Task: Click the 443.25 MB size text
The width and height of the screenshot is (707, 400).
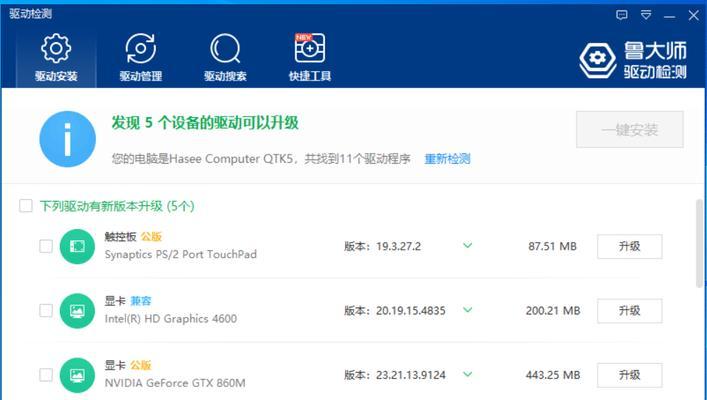Action: pos(553,375)
